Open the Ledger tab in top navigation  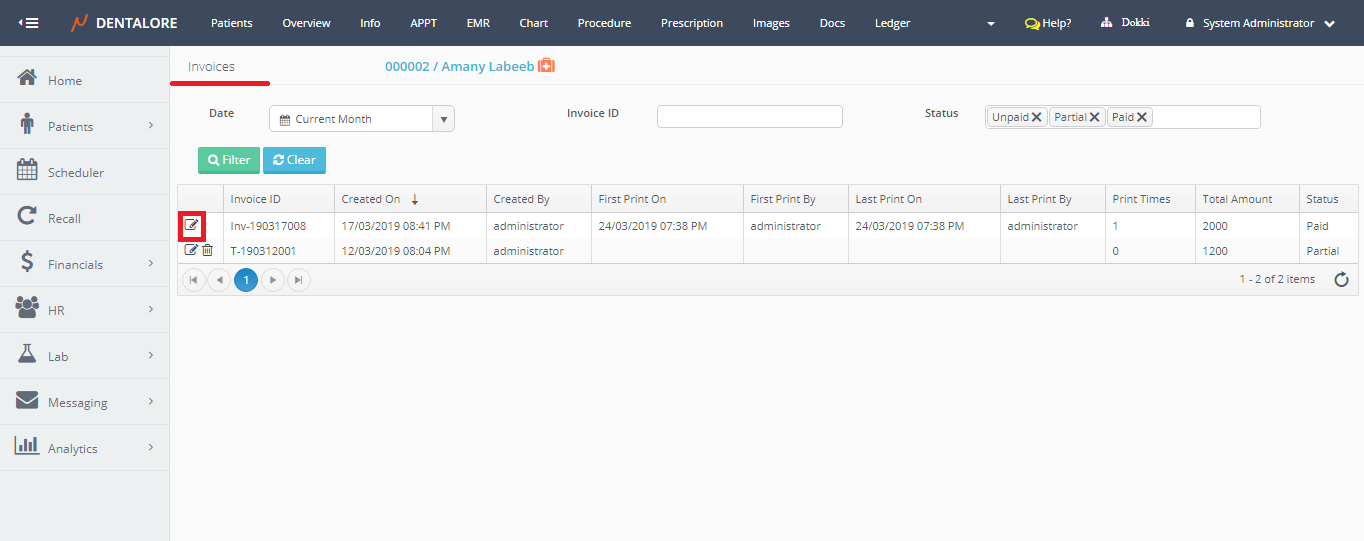[x=892, y=23]
